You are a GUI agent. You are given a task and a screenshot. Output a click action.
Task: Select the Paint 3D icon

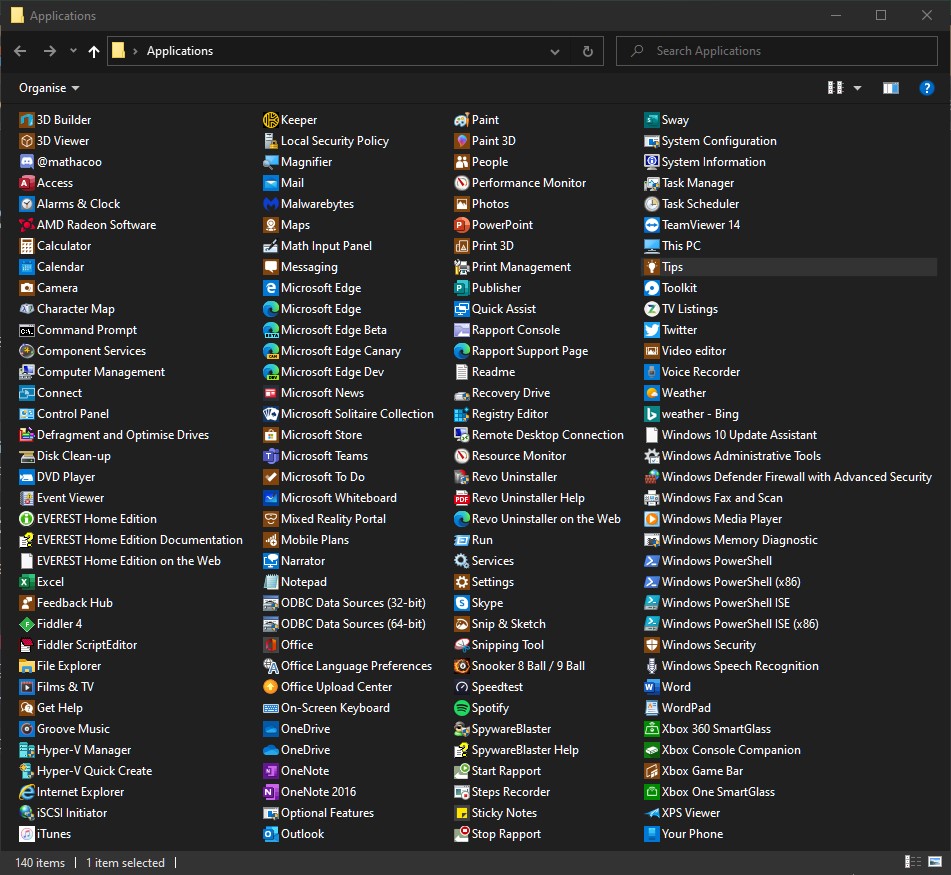[x=462, y=141]
